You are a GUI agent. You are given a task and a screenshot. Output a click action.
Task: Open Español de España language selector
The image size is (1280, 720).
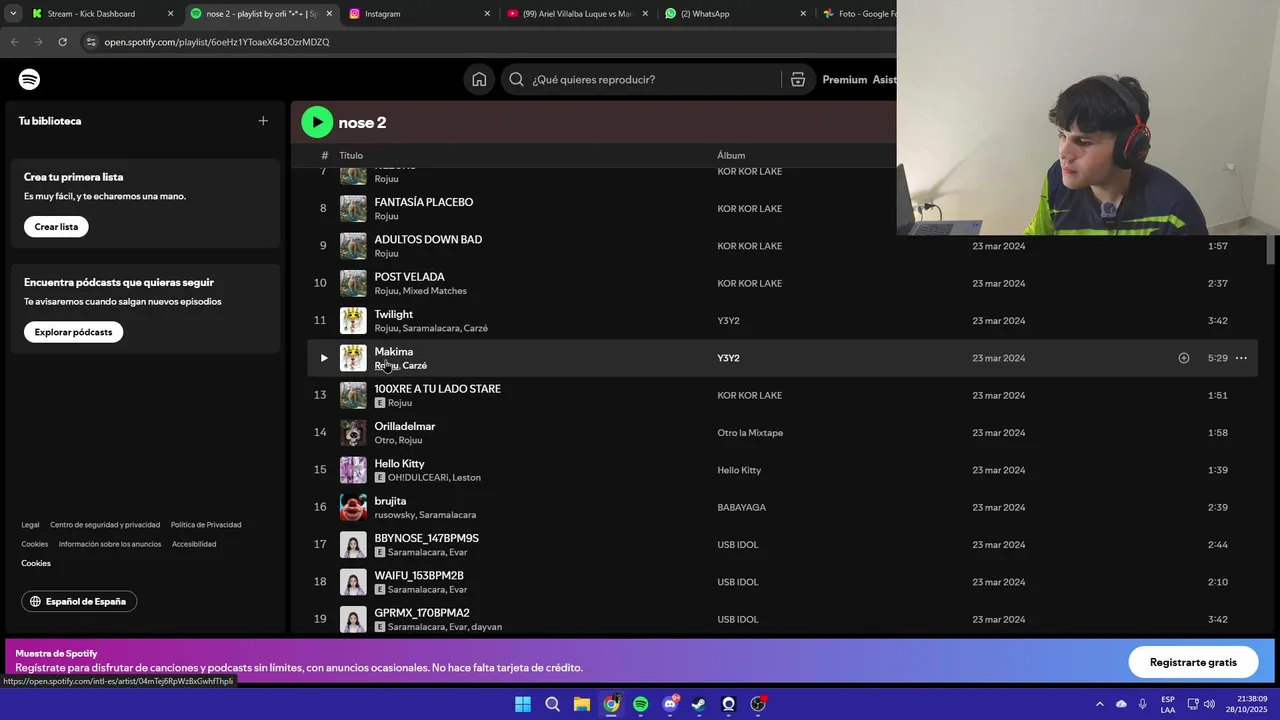click(79, 602)
